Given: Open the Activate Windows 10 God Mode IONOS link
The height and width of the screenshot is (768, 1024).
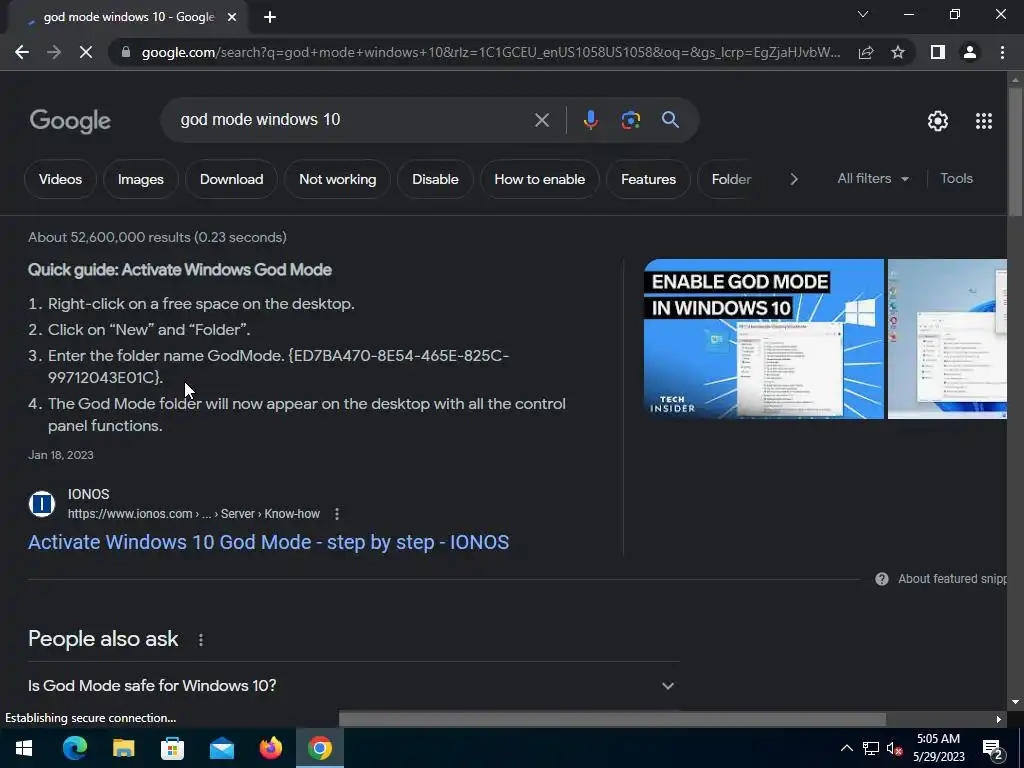Looking at the screenshot, I should click(268, 542).
